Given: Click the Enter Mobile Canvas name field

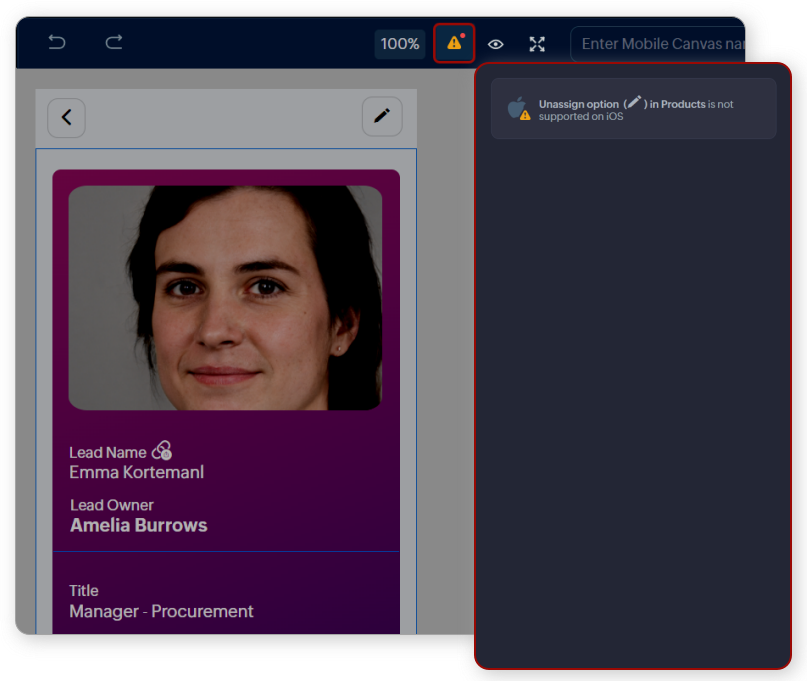Looking at the screenshot, I should click(660, 44).
